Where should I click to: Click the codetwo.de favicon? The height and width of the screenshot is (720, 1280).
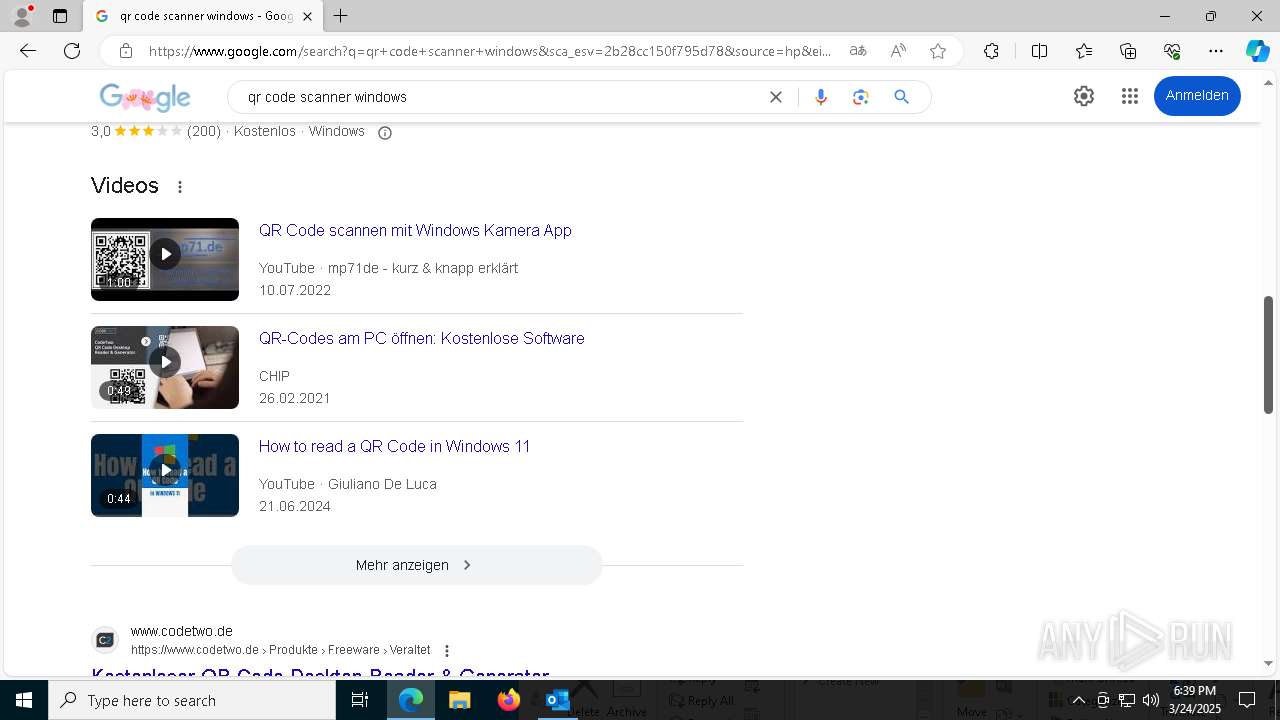105,640
